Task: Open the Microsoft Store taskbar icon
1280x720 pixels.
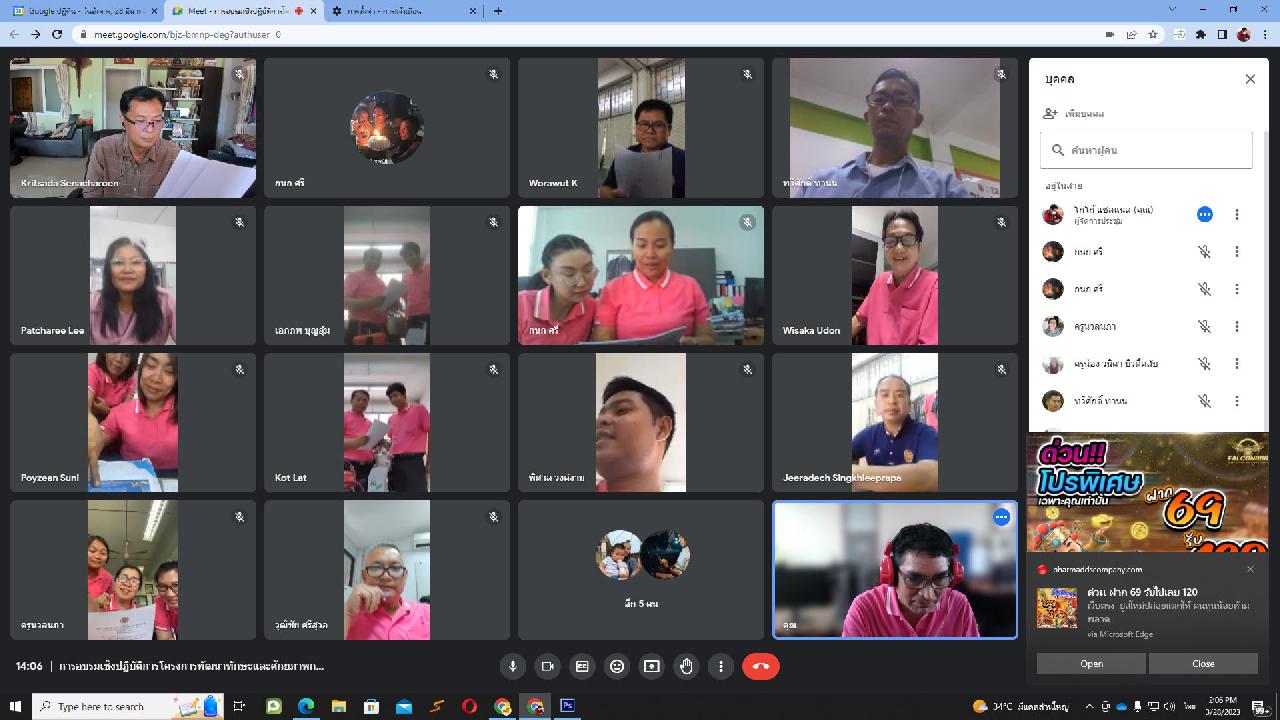Action: tap(371, 707)
